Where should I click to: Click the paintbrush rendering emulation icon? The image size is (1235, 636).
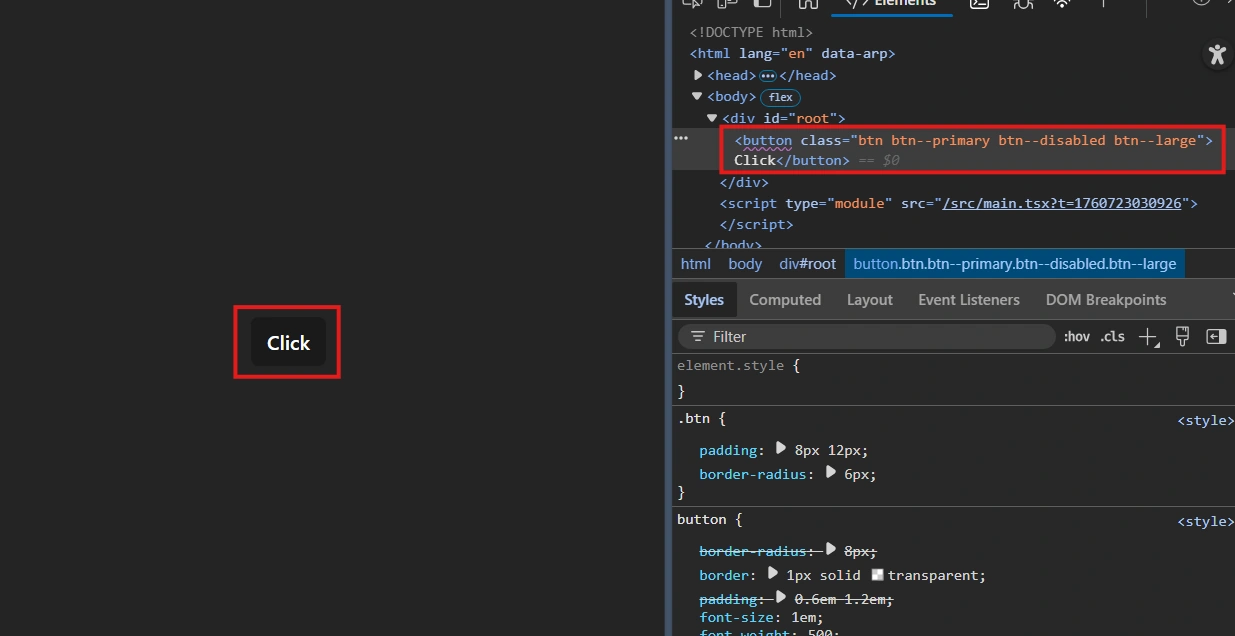click(x=1182, y=337)
